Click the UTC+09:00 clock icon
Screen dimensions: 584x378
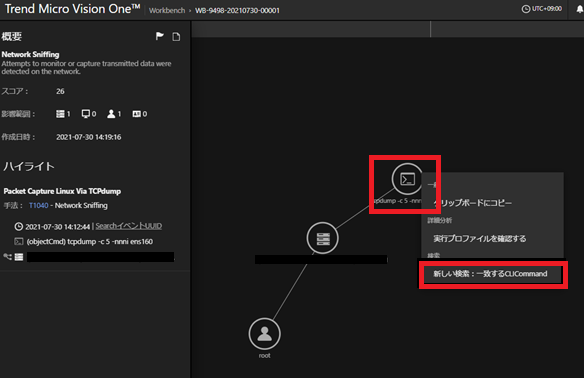(x=526, y=9)
